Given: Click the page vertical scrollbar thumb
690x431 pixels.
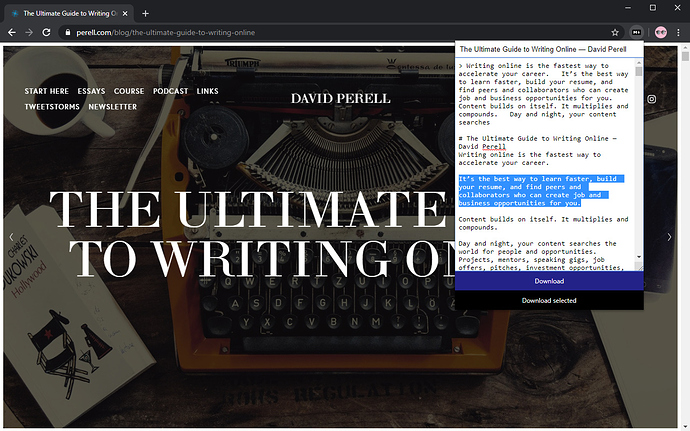Looking at the screenshot, I should (685, 56).
